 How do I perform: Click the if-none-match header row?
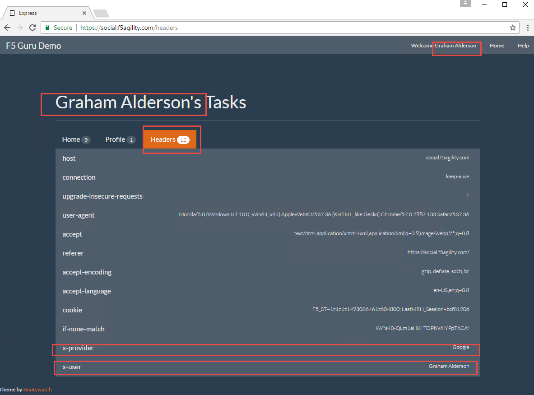click(x=268, y=329)
